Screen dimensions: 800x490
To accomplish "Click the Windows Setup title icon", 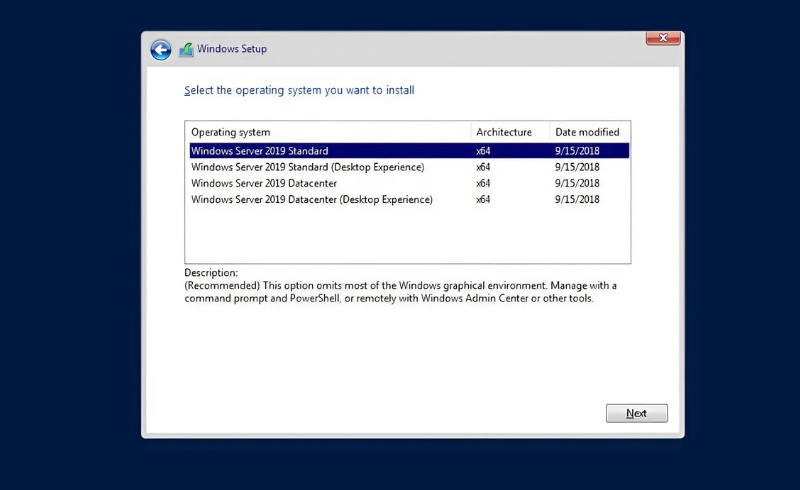I will 186,50.
